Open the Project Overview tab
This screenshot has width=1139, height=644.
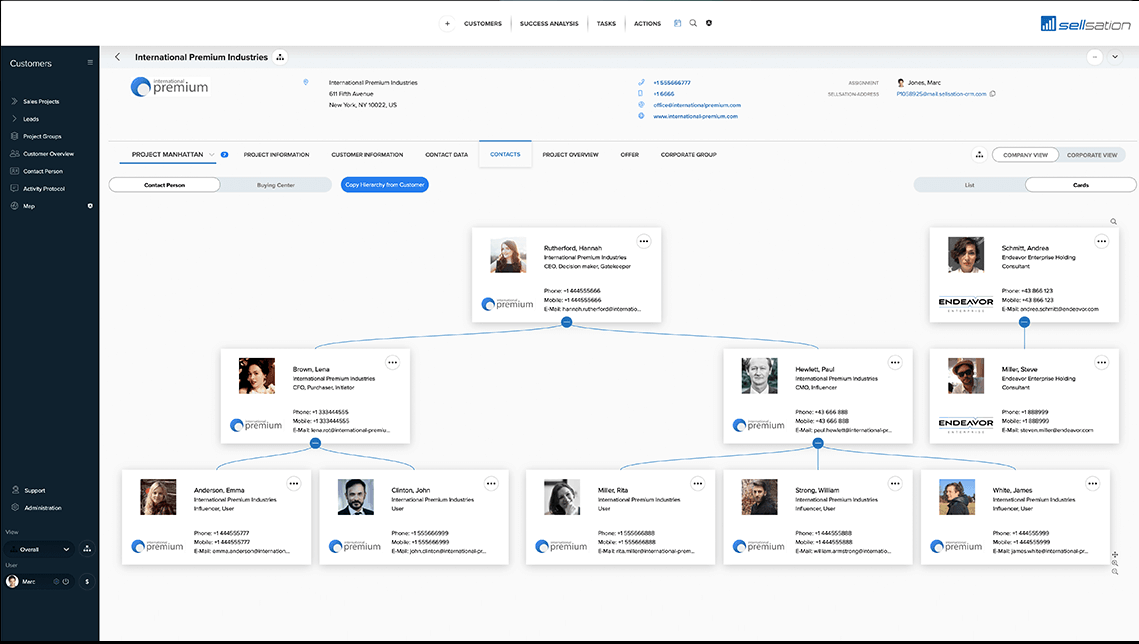[x=570, y=155]
